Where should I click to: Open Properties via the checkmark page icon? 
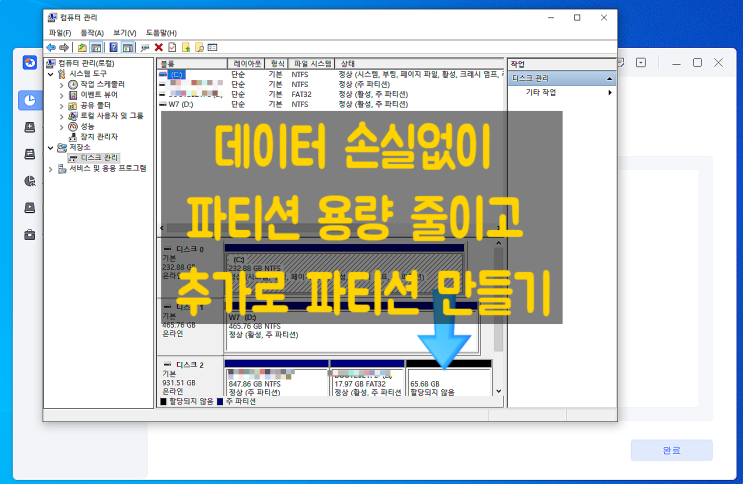point(172,47)
